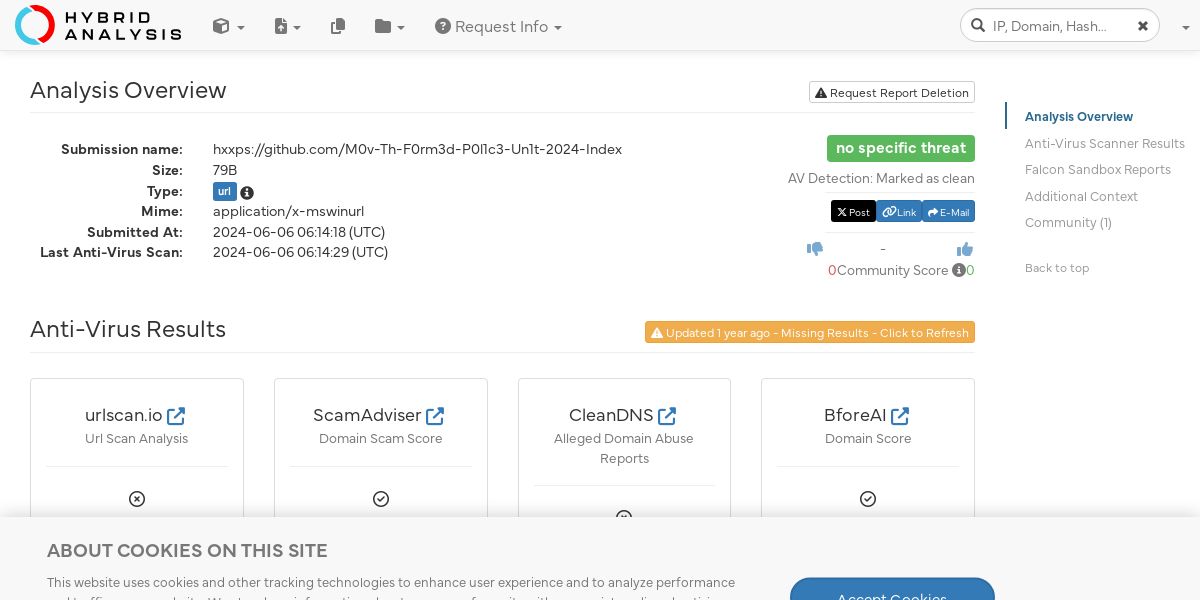
Task: Open the urlscan.io external link icon
Action: pyautogui.click(x=176, y=415)
